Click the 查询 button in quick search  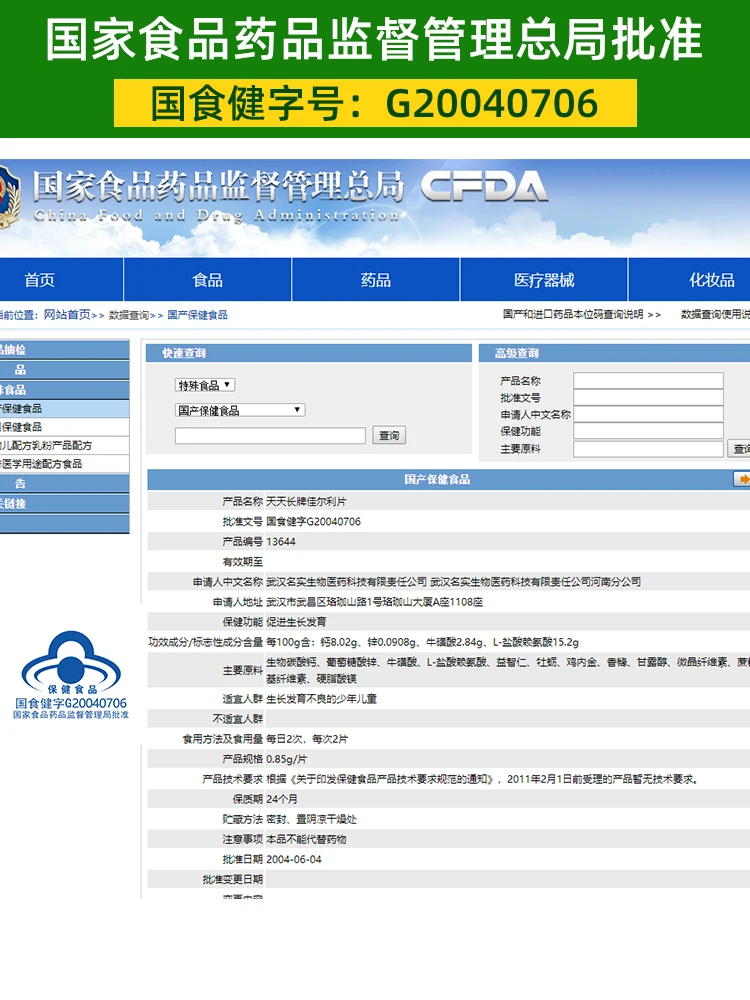[x=389, y=436]
